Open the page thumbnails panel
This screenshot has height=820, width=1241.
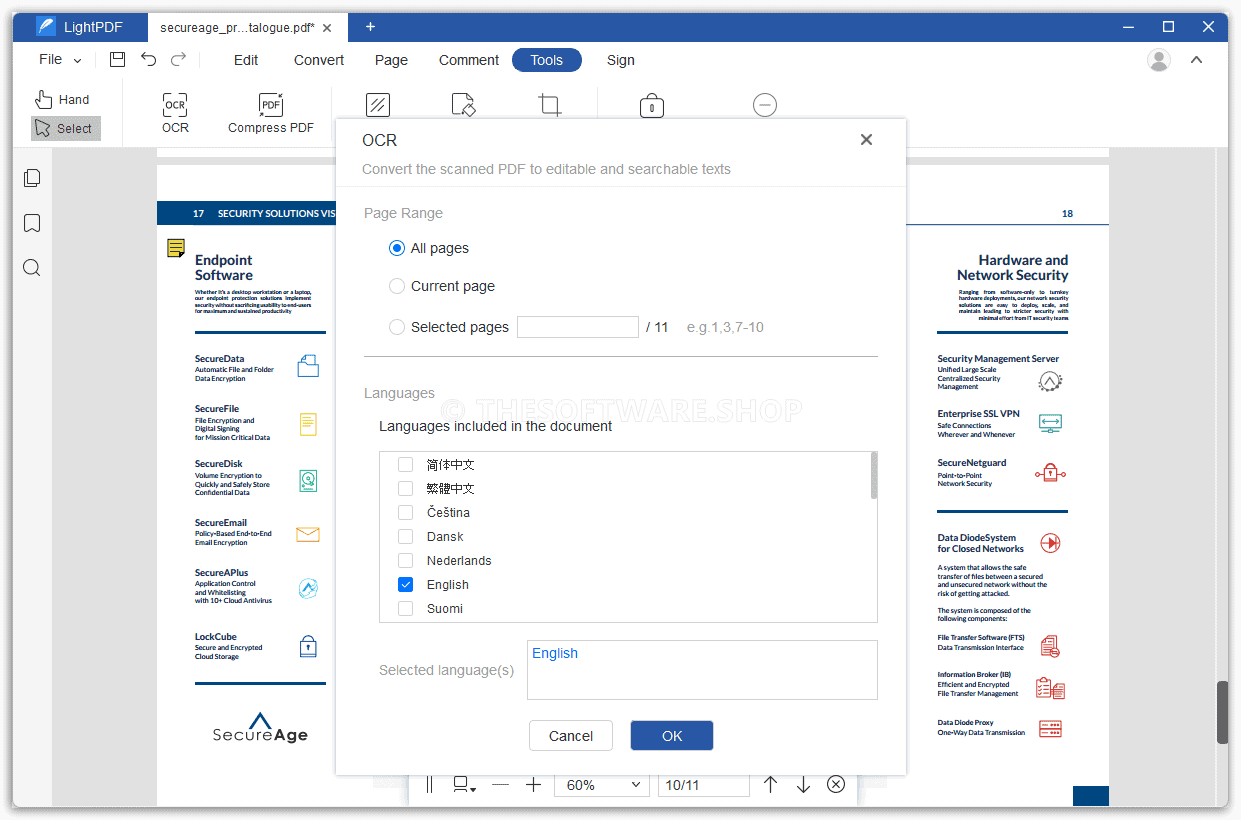coord(32,178)
